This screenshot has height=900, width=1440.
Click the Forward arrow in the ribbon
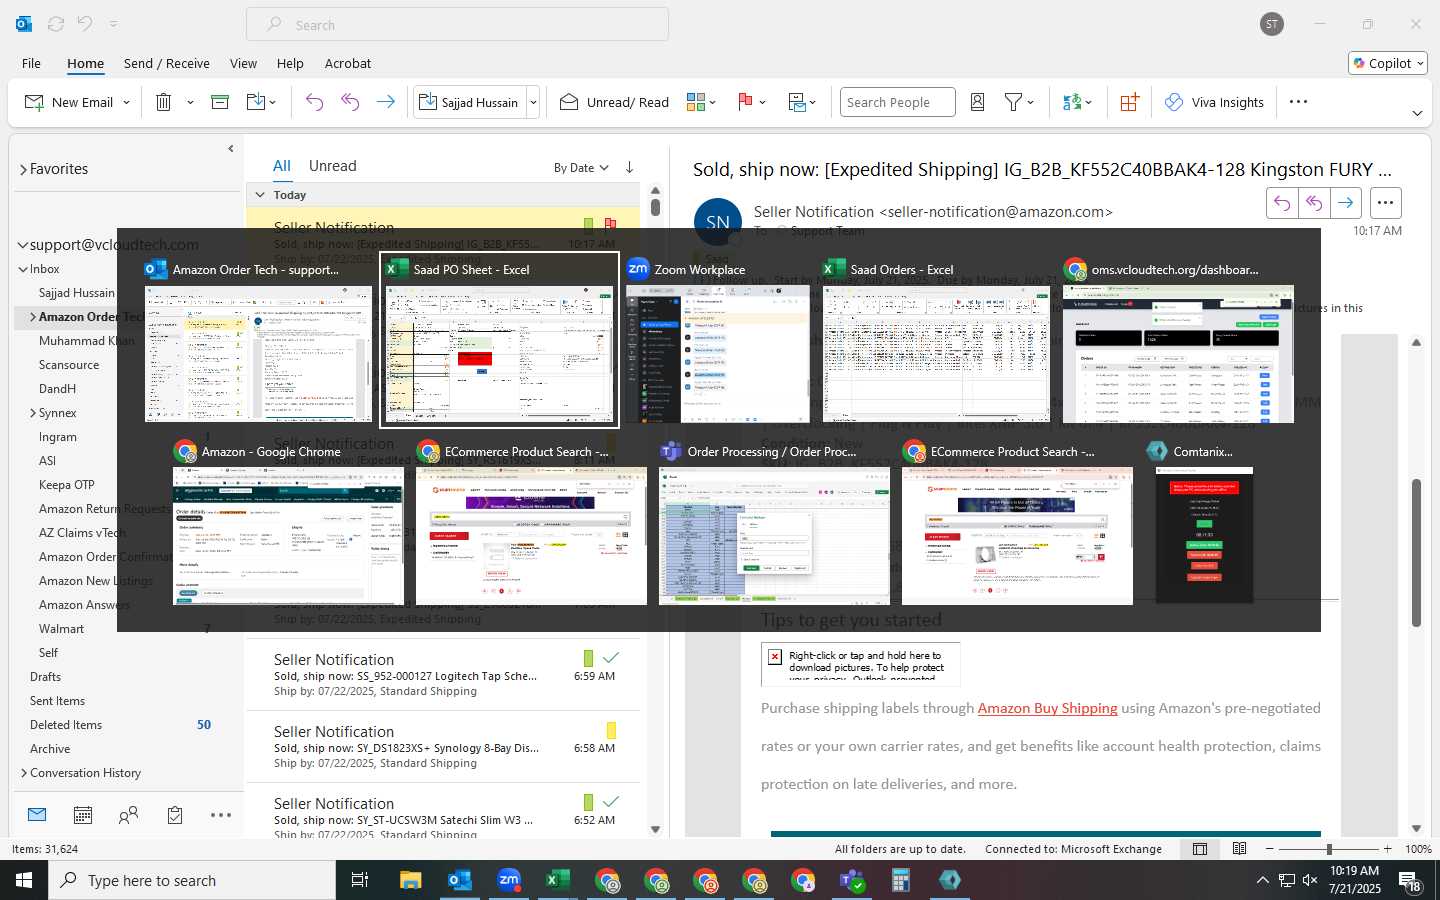point(385,102)
